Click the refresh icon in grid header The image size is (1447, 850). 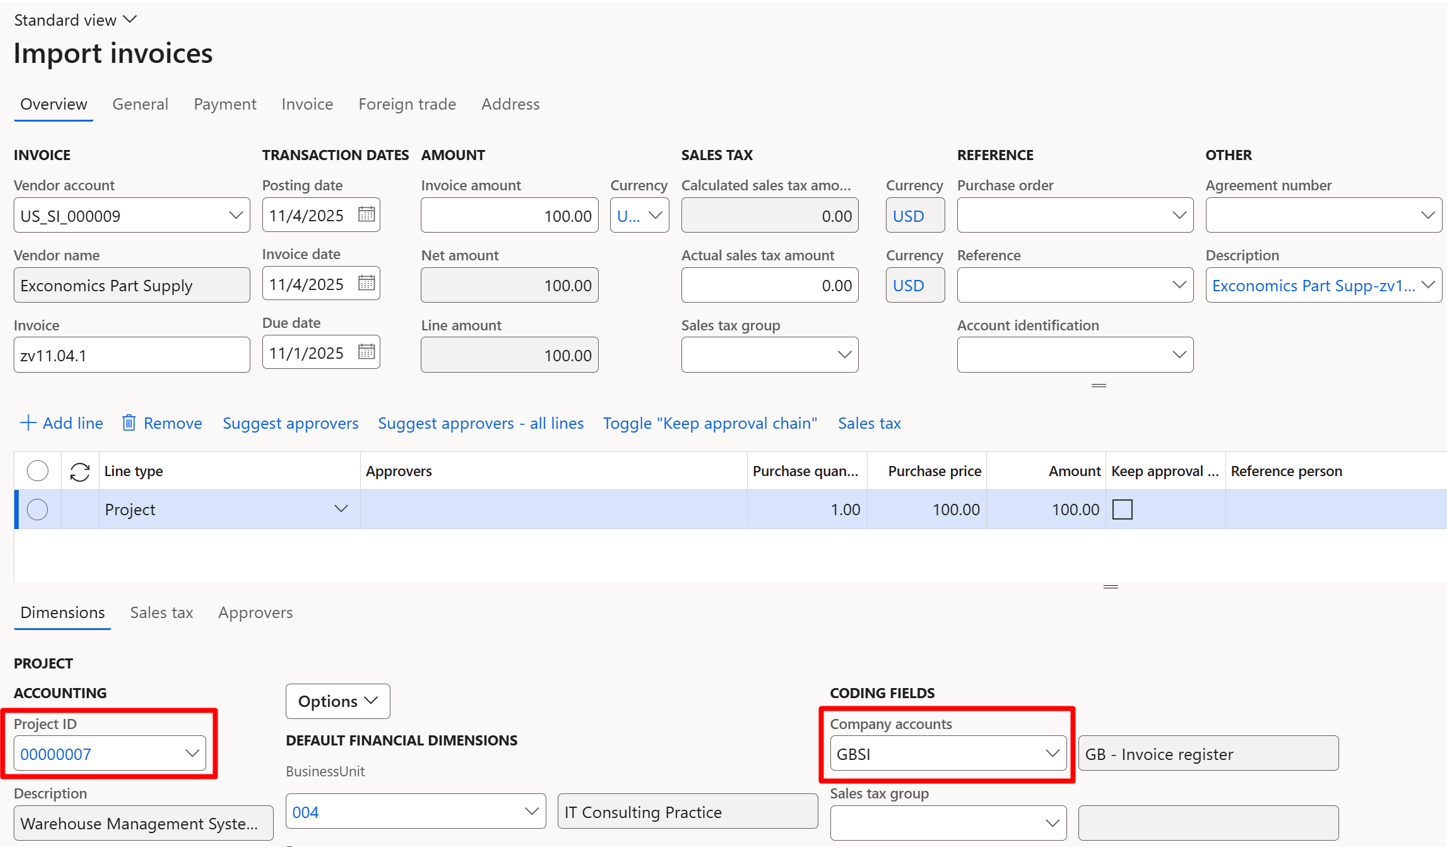click(x=80, y=471)
